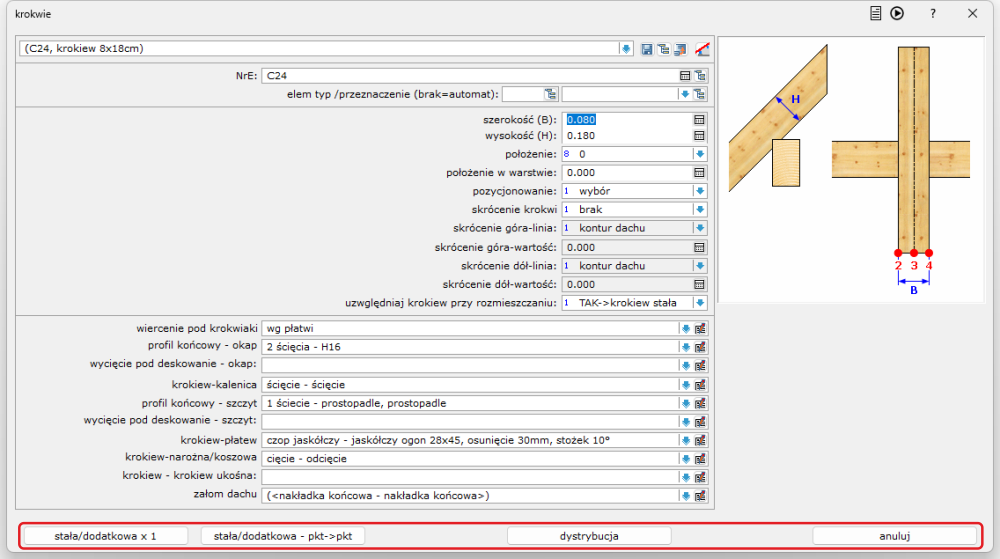Click the edit icon for profil końcowy - okap
This screenshot has width=1000, height=559.
click(700, 346)
